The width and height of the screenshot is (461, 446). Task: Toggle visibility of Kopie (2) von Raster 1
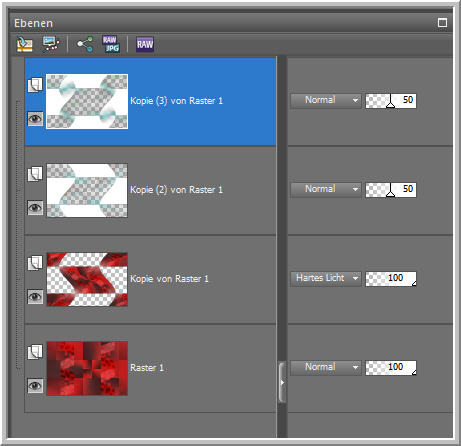35,208
